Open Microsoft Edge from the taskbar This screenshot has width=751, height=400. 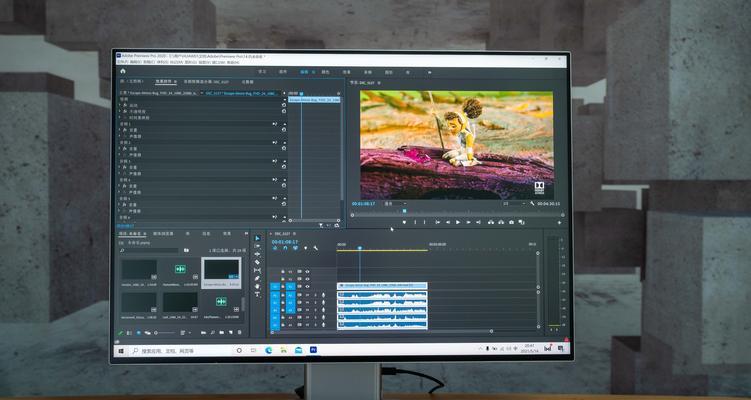268,350
